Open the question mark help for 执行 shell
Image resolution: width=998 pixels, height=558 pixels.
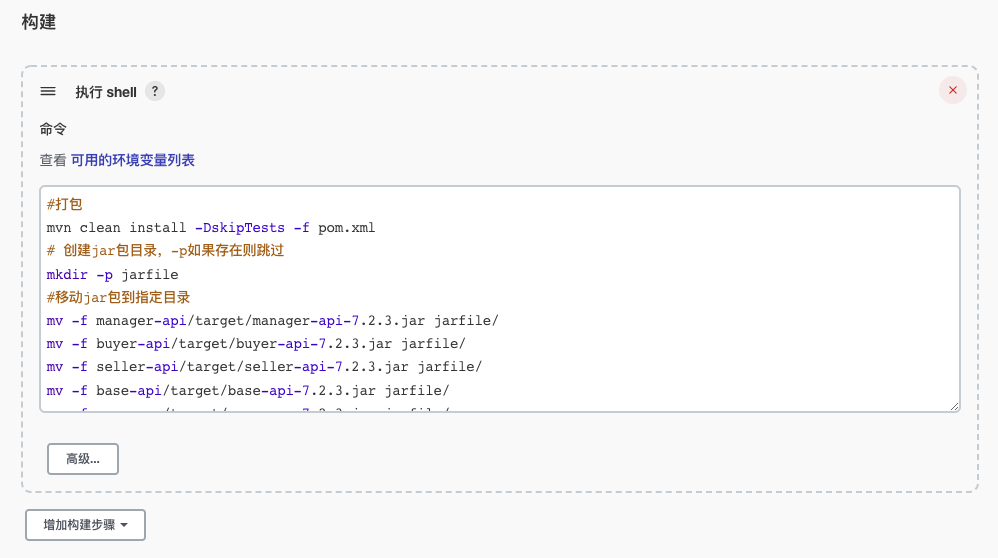pos(155,92)
